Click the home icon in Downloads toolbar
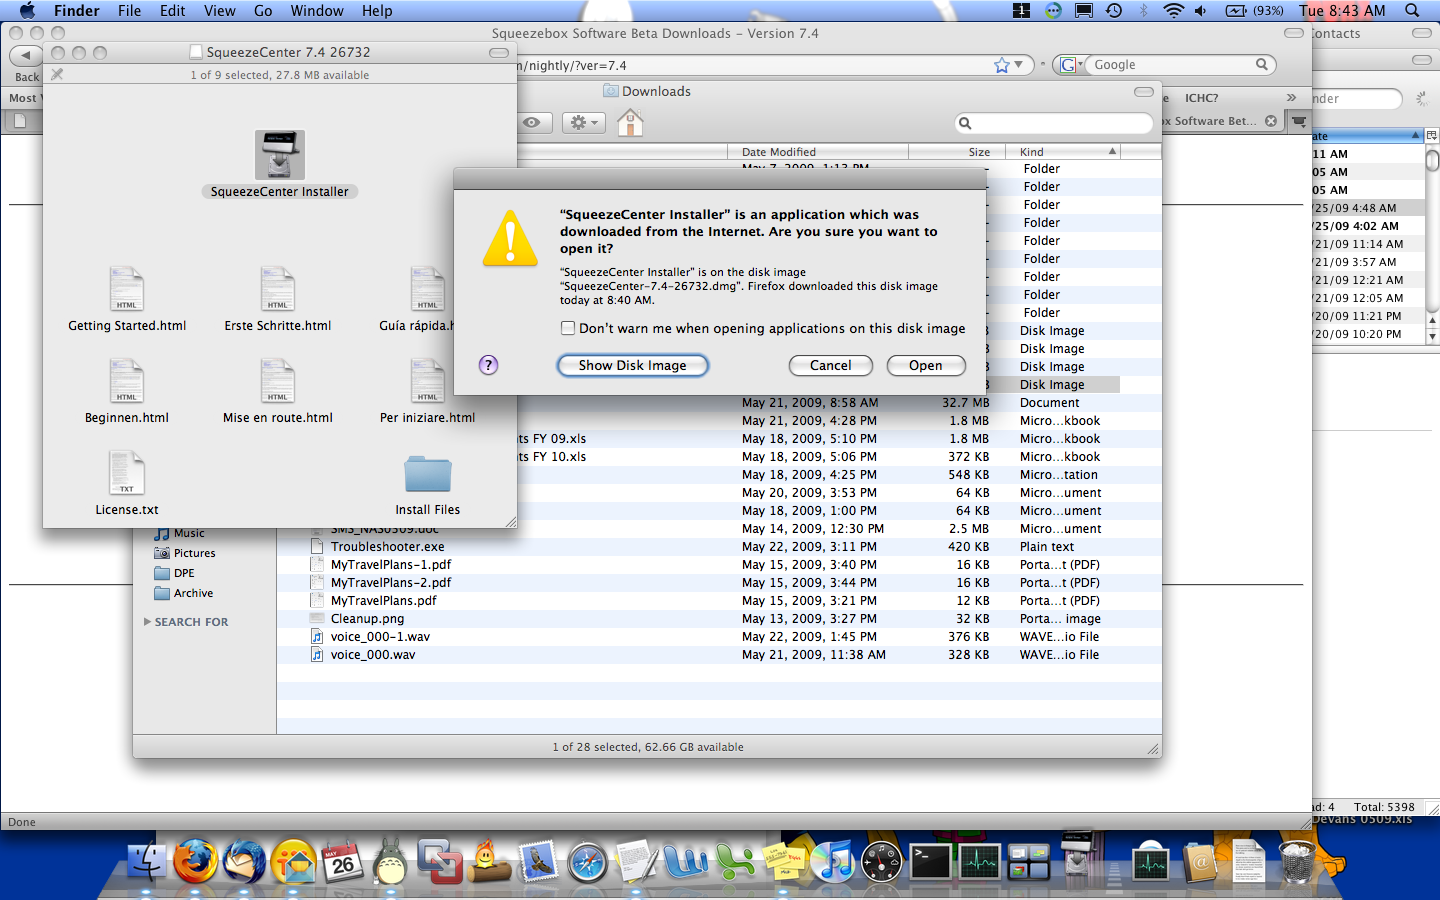 point(630,123)
